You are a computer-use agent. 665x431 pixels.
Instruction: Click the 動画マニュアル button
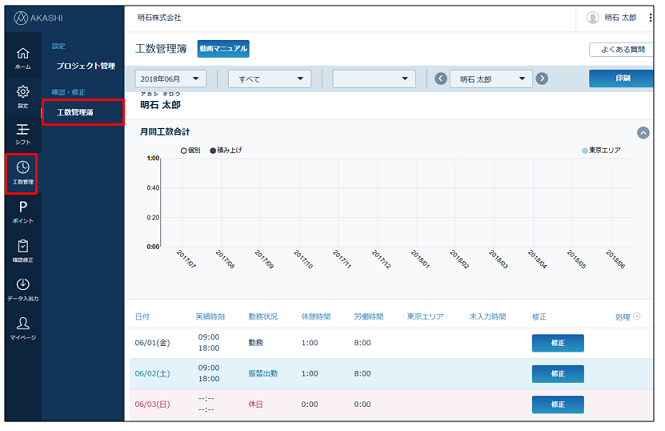point(223,48)
